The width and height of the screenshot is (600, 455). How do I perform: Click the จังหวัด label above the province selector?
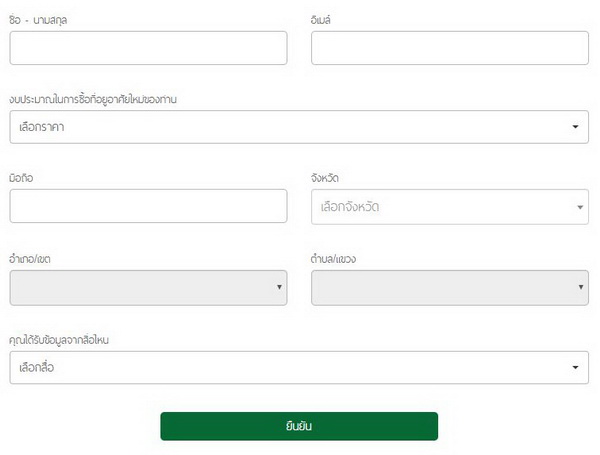(x=325, y=178)
